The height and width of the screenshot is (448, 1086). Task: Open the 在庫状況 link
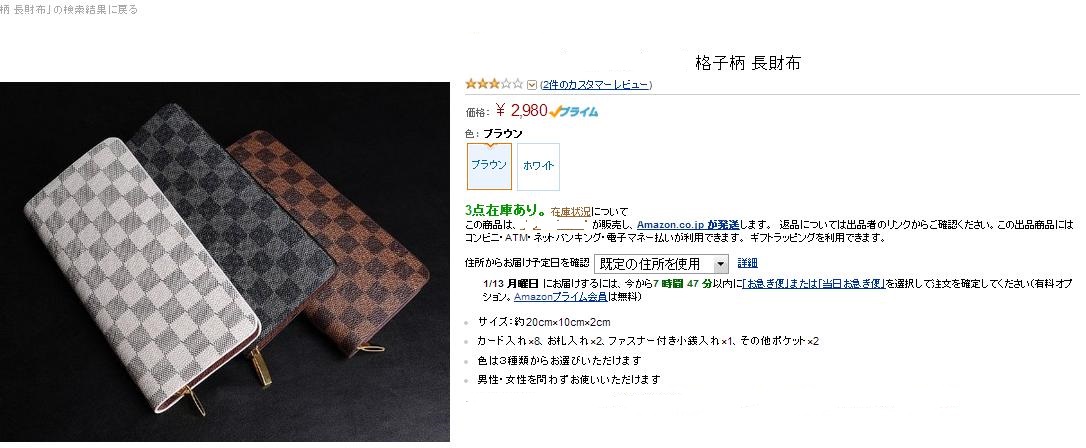(x=571, y=211)
